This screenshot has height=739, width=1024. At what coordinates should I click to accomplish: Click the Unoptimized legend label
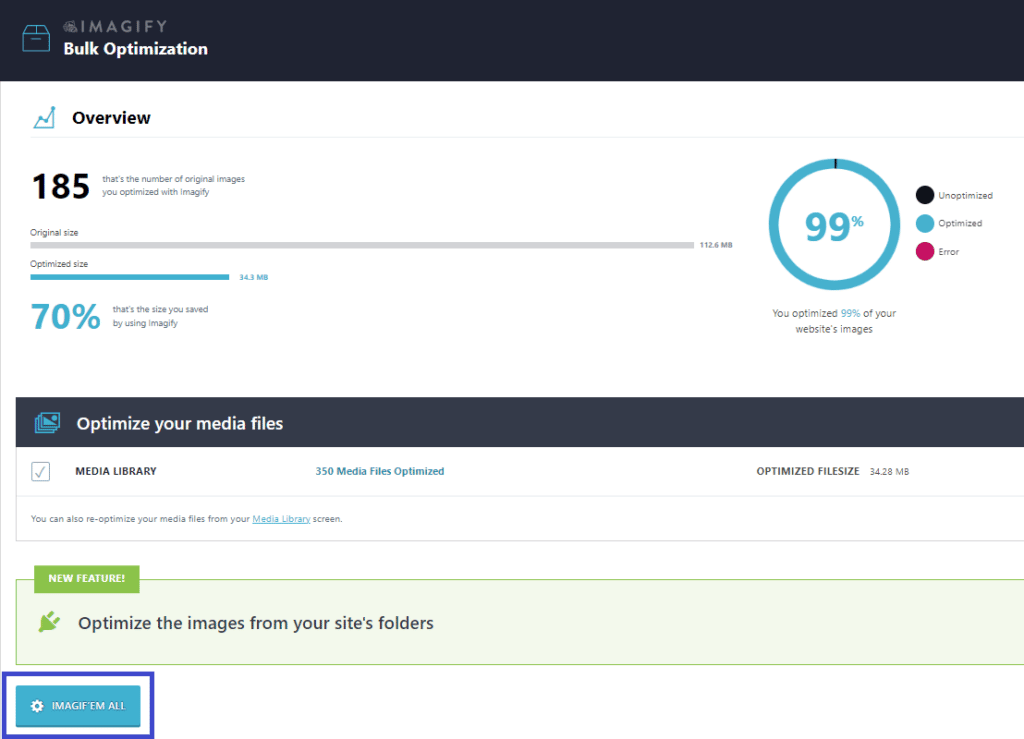coord(965,195)
